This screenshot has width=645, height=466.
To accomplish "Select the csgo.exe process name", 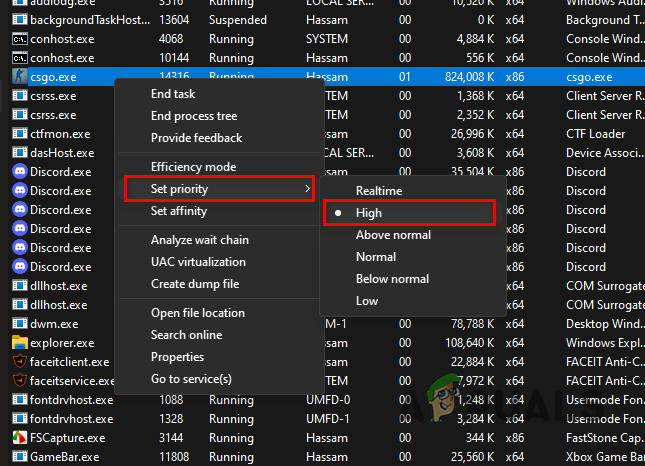I will 53,77.
